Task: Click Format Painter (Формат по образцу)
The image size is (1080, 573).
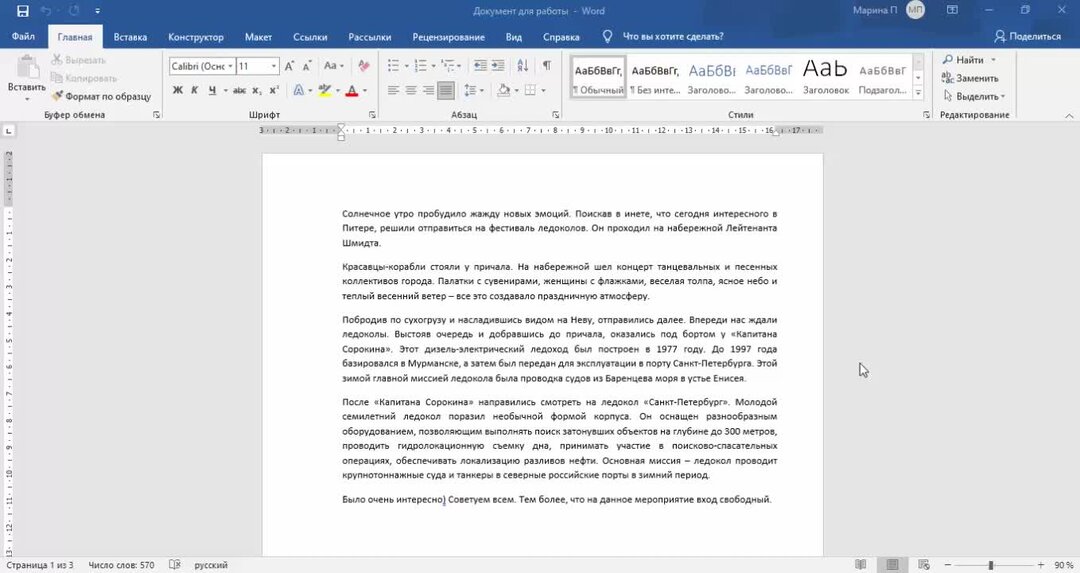Action: pos(101,96)
